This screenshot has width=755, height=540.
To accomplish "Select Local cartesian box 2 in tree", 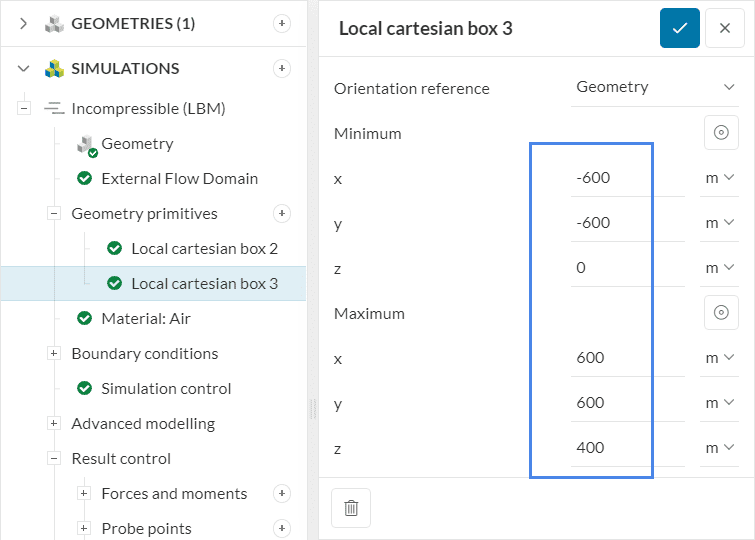I will [204, 248].
